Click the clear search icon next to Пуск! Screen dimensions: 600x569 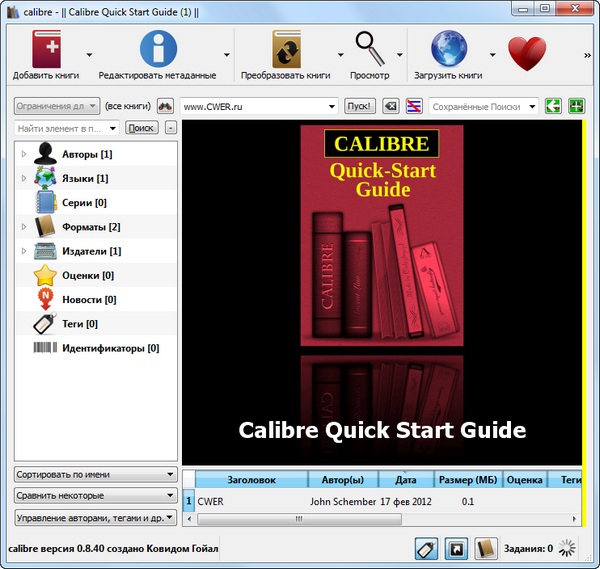click(390, 106)
